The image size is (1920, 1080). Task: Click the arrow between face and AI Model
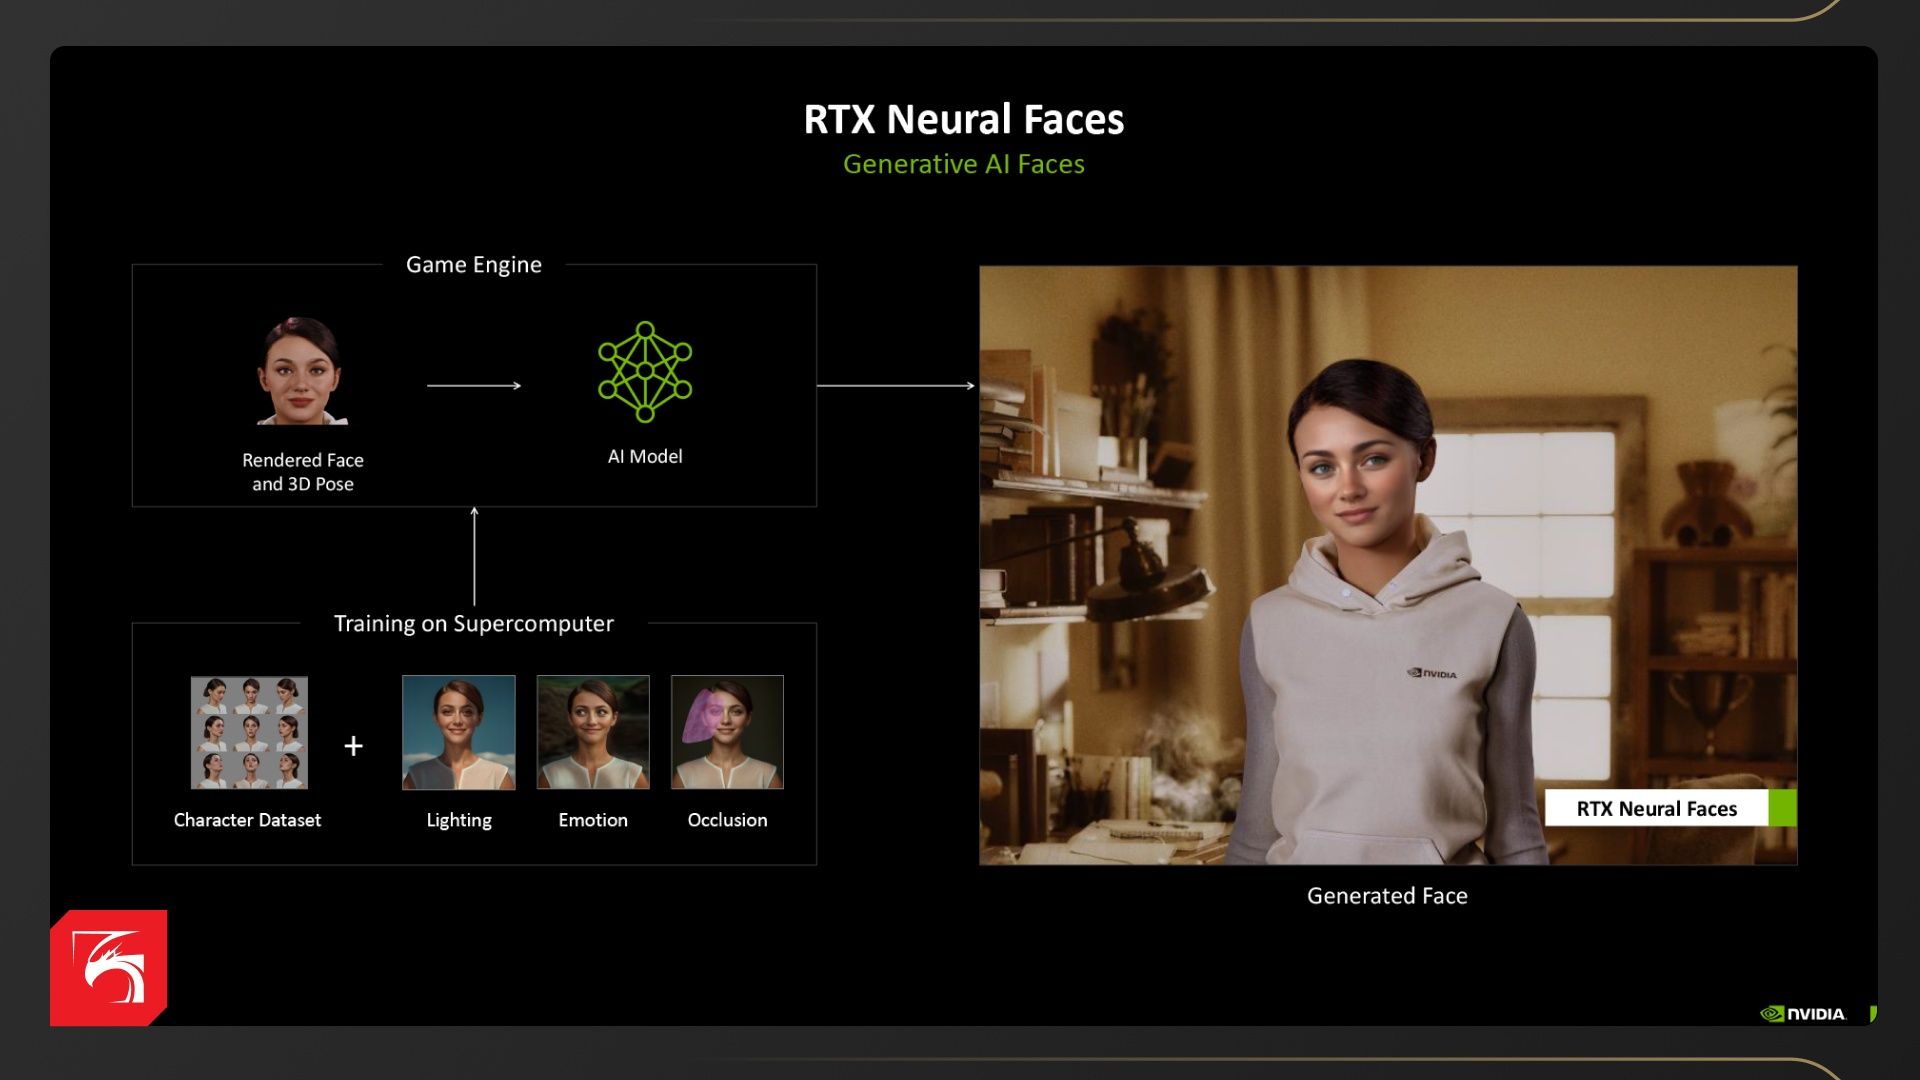click(474, 386)
